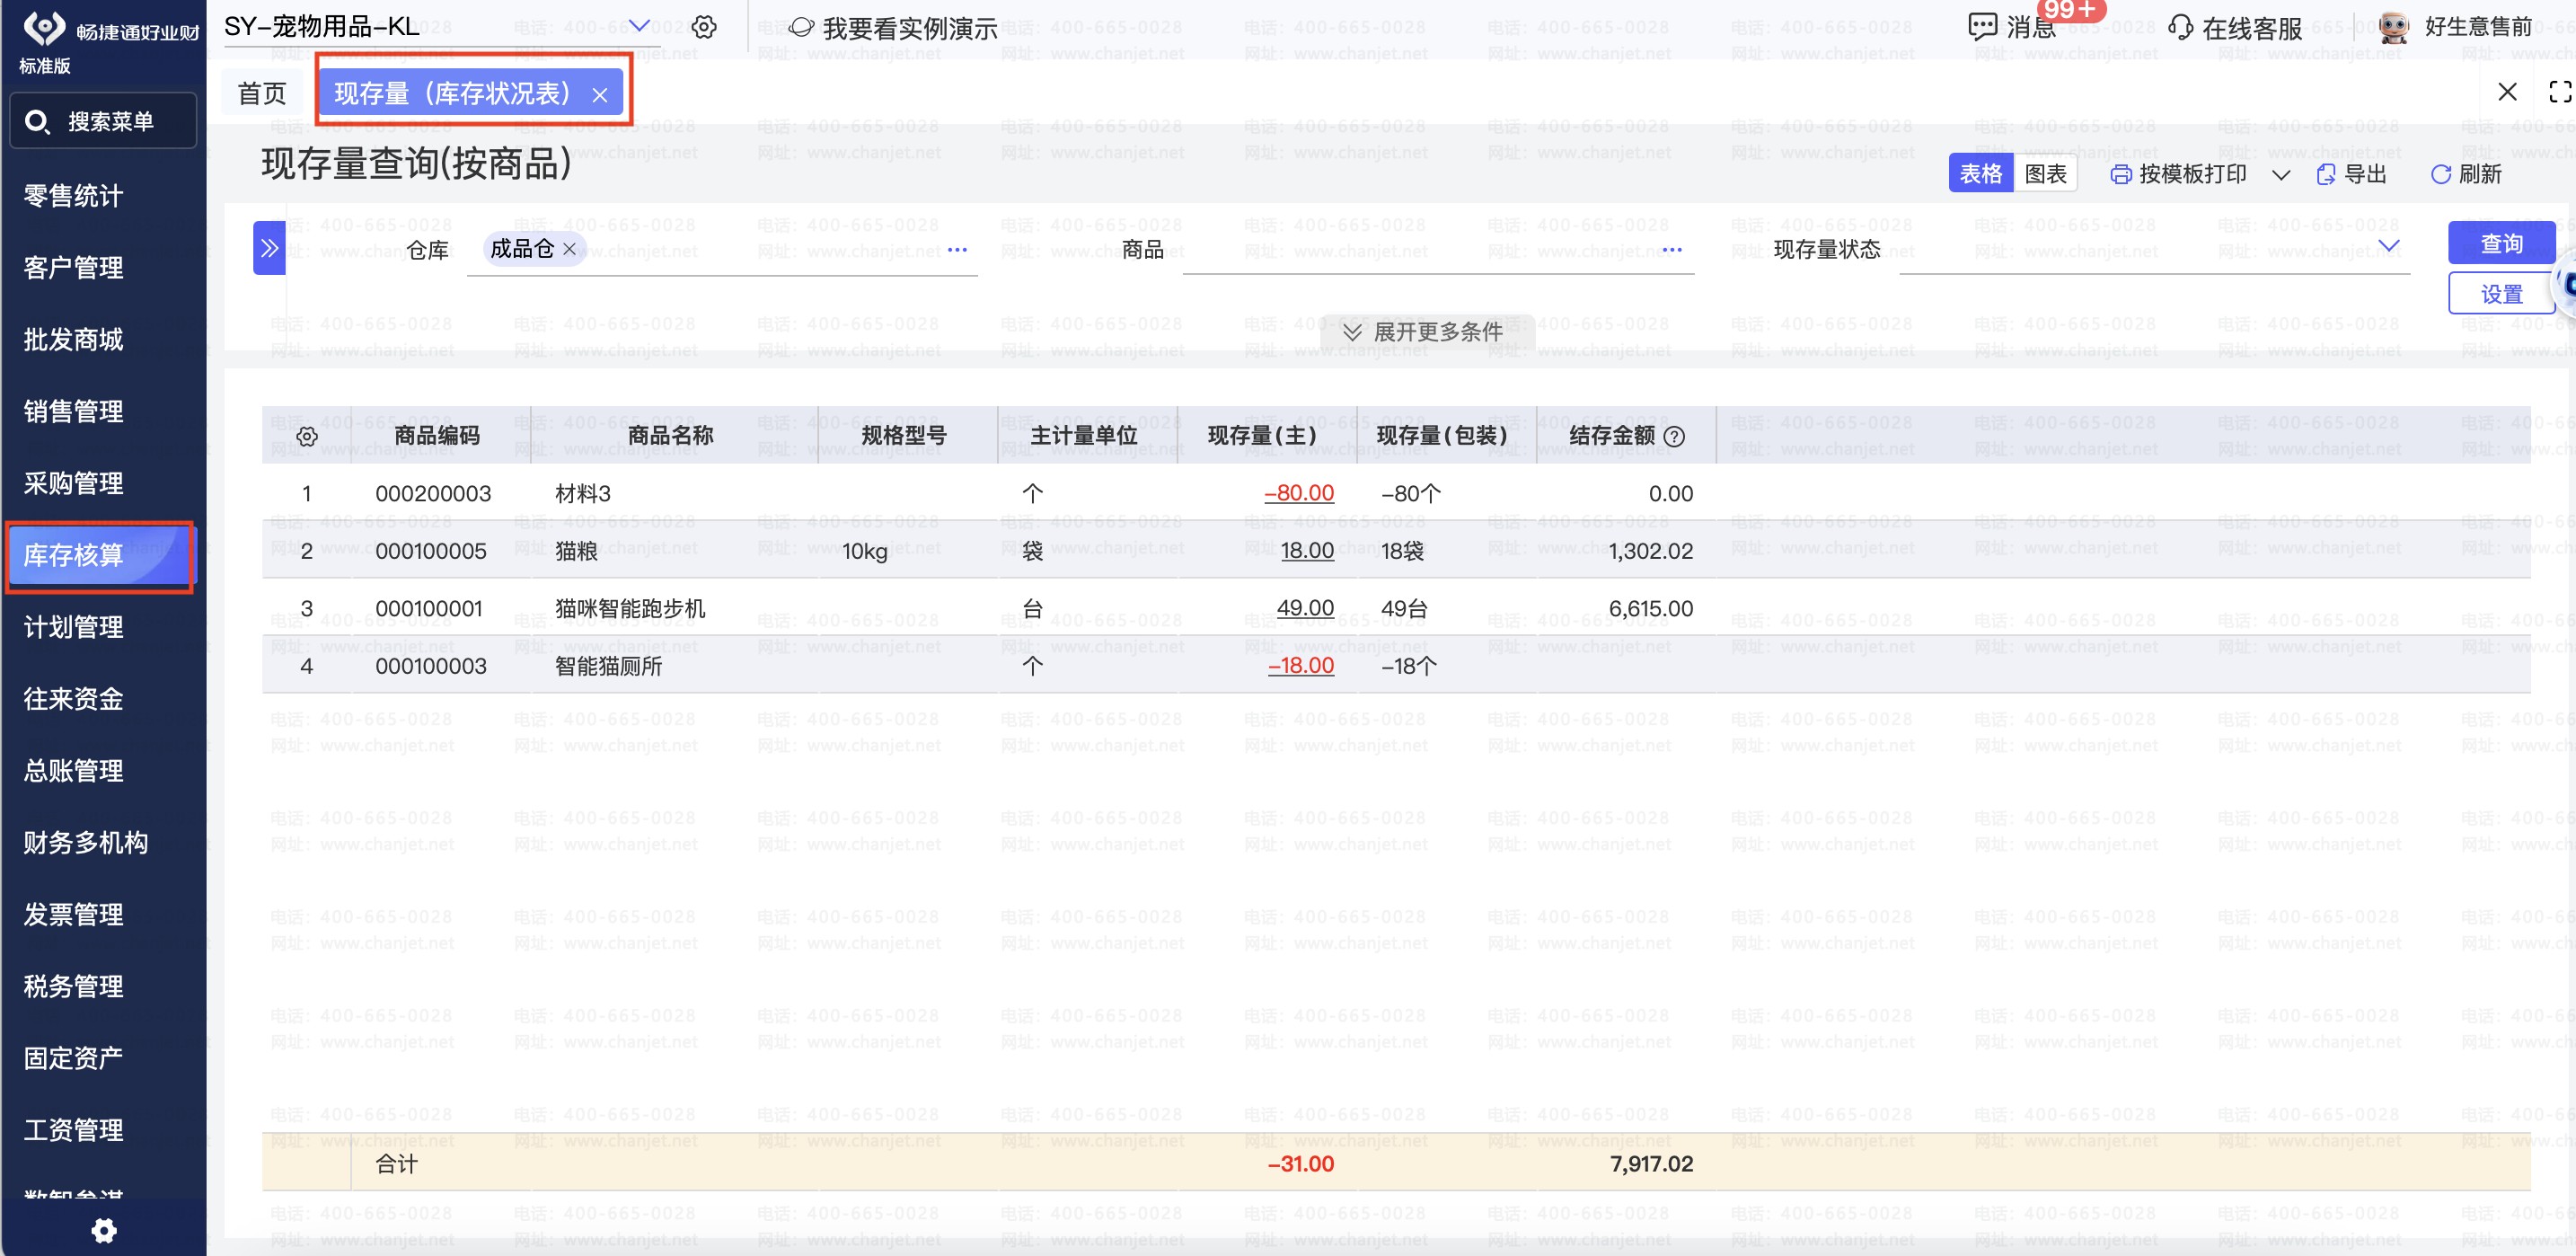Click amount 6,615.00 cell
2576x1256 pixels.
(x=1651, y=609)
